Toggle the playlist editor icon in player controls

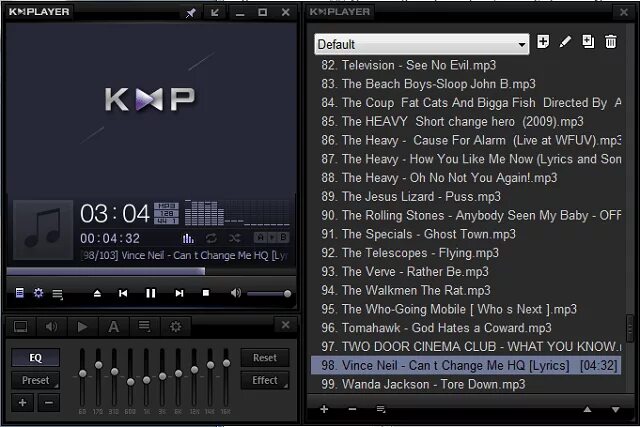(x=19, y=293)
